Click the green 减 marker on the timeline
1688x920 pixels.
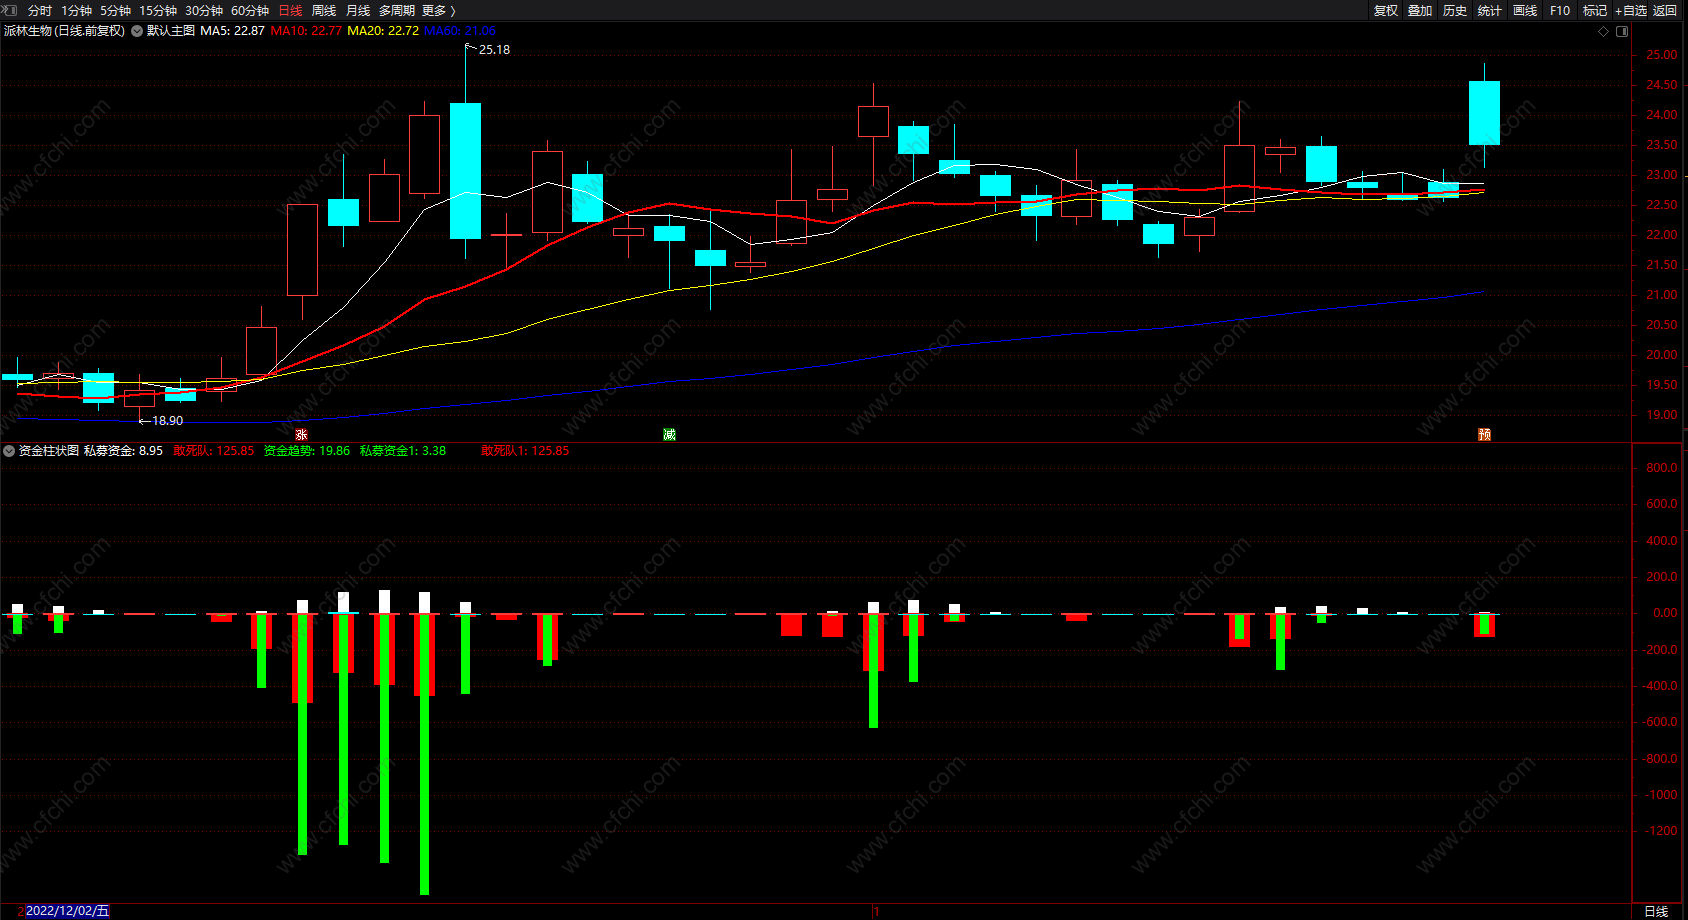pos(669,434)
